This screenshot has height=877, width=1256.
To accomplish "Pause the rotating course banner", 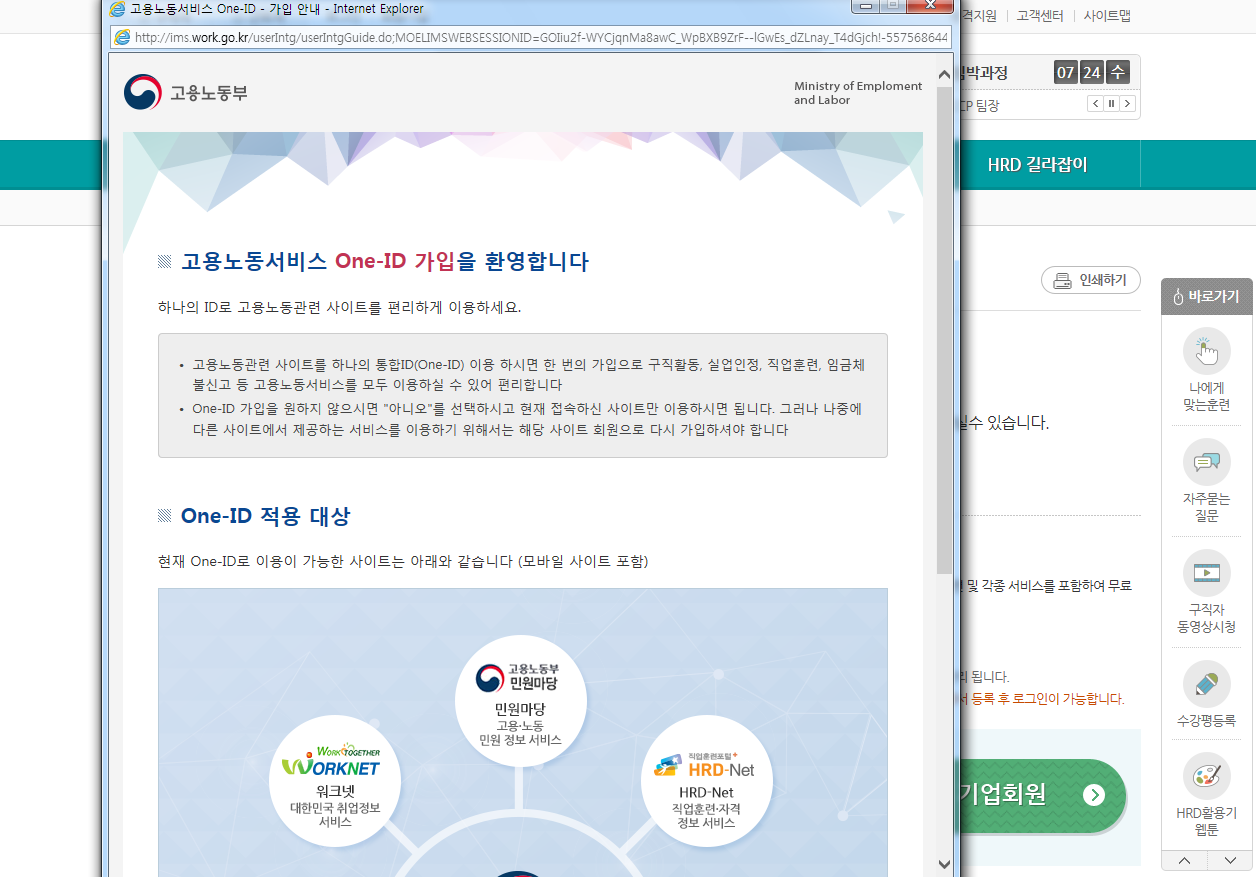I will 1111,103.
